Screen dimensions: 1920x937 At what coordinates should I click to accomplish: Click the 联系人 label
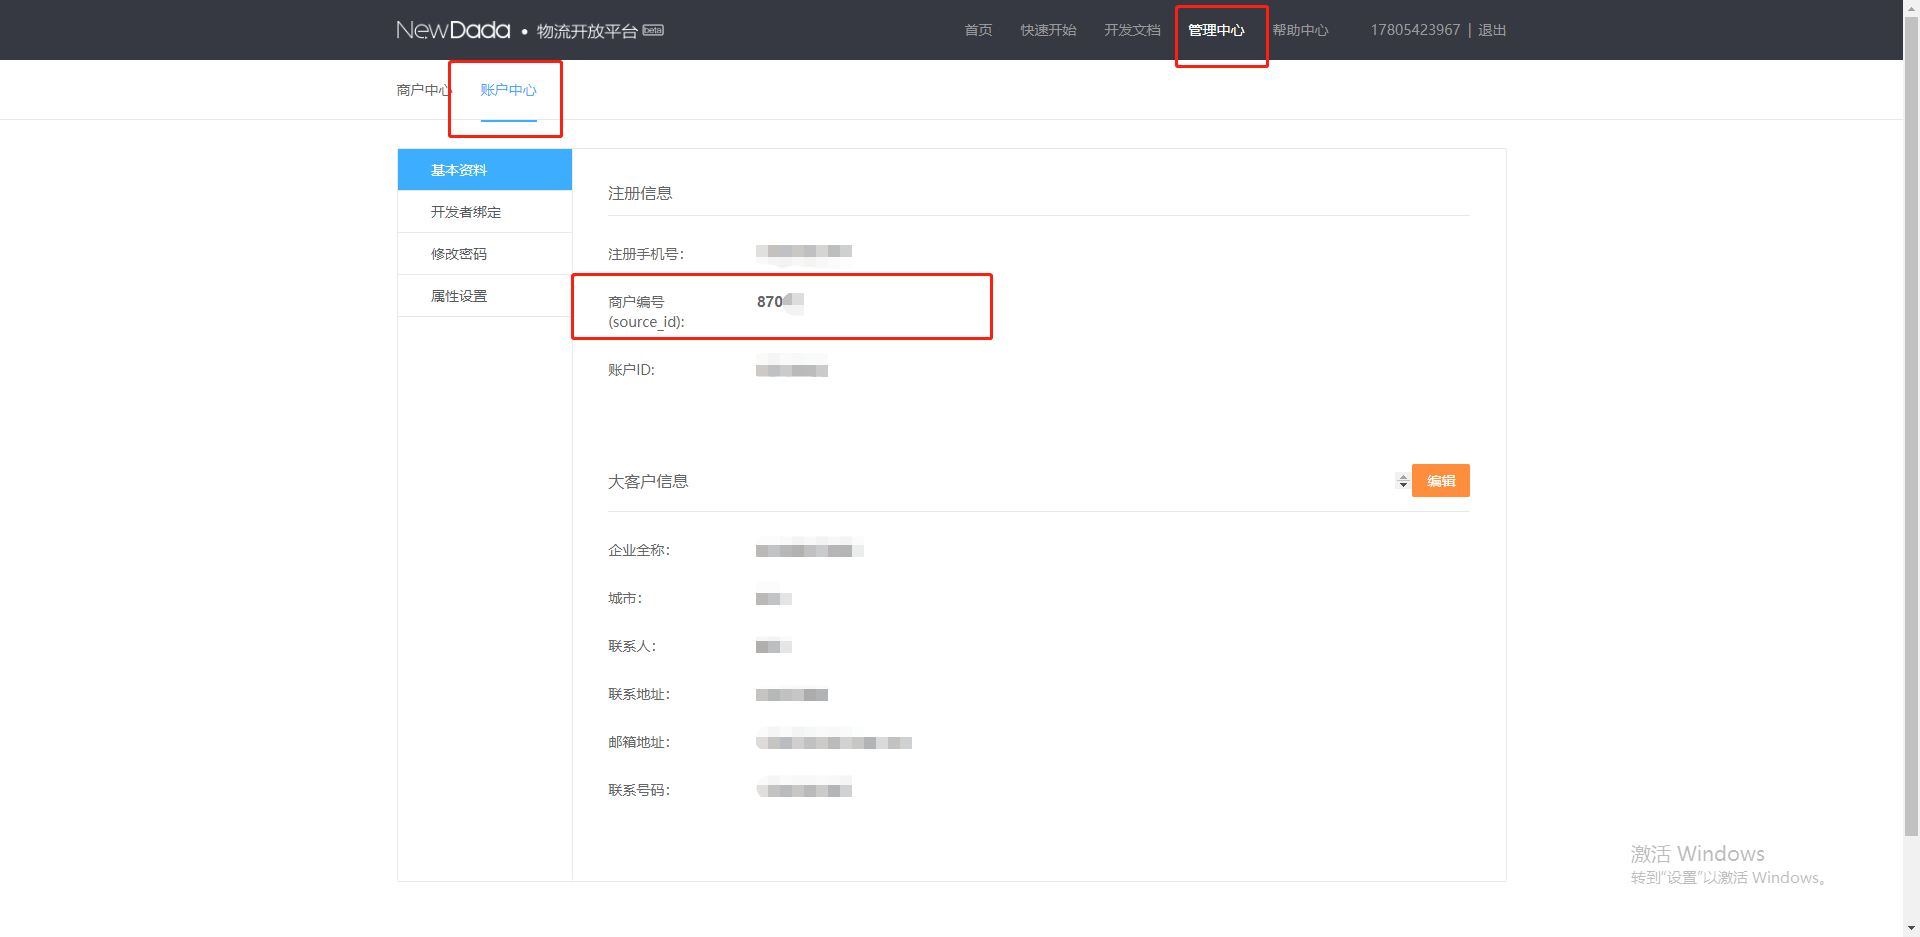[x=632, y=646]
